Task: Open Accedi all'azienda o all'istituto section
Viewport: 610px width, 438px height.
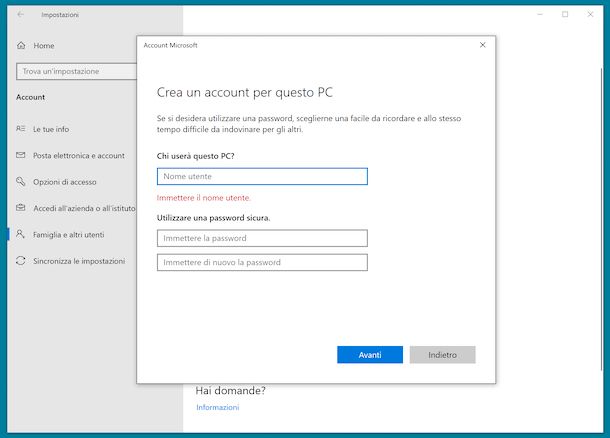Action: [x=84, y=208]
